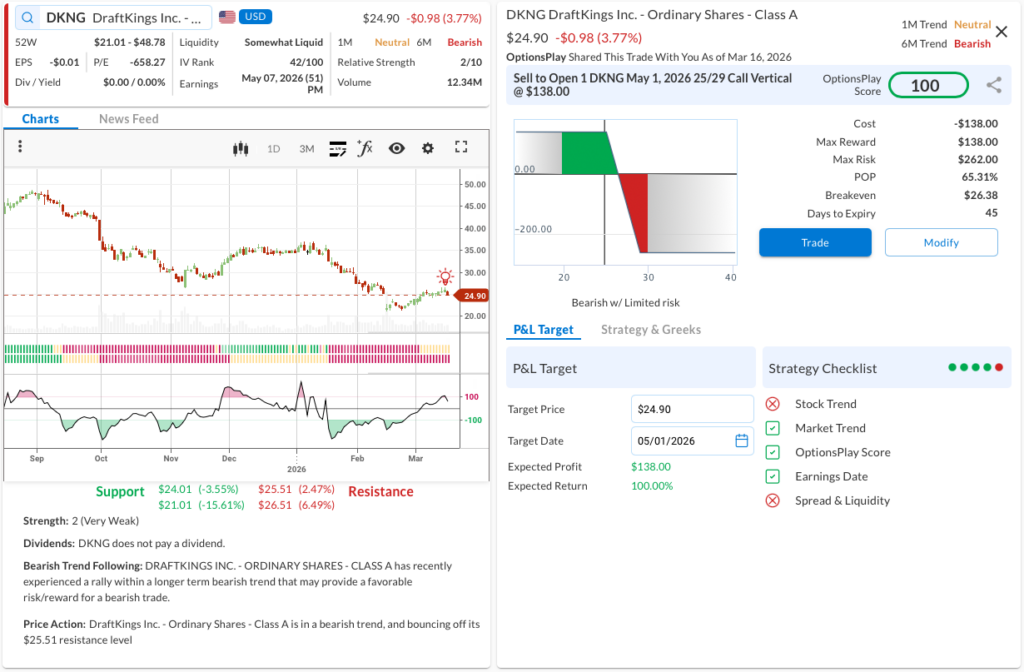Open the drawing tools icon in chart toolbar
1024x672 pixels.
pyautogui.click(x=337, y=148)
